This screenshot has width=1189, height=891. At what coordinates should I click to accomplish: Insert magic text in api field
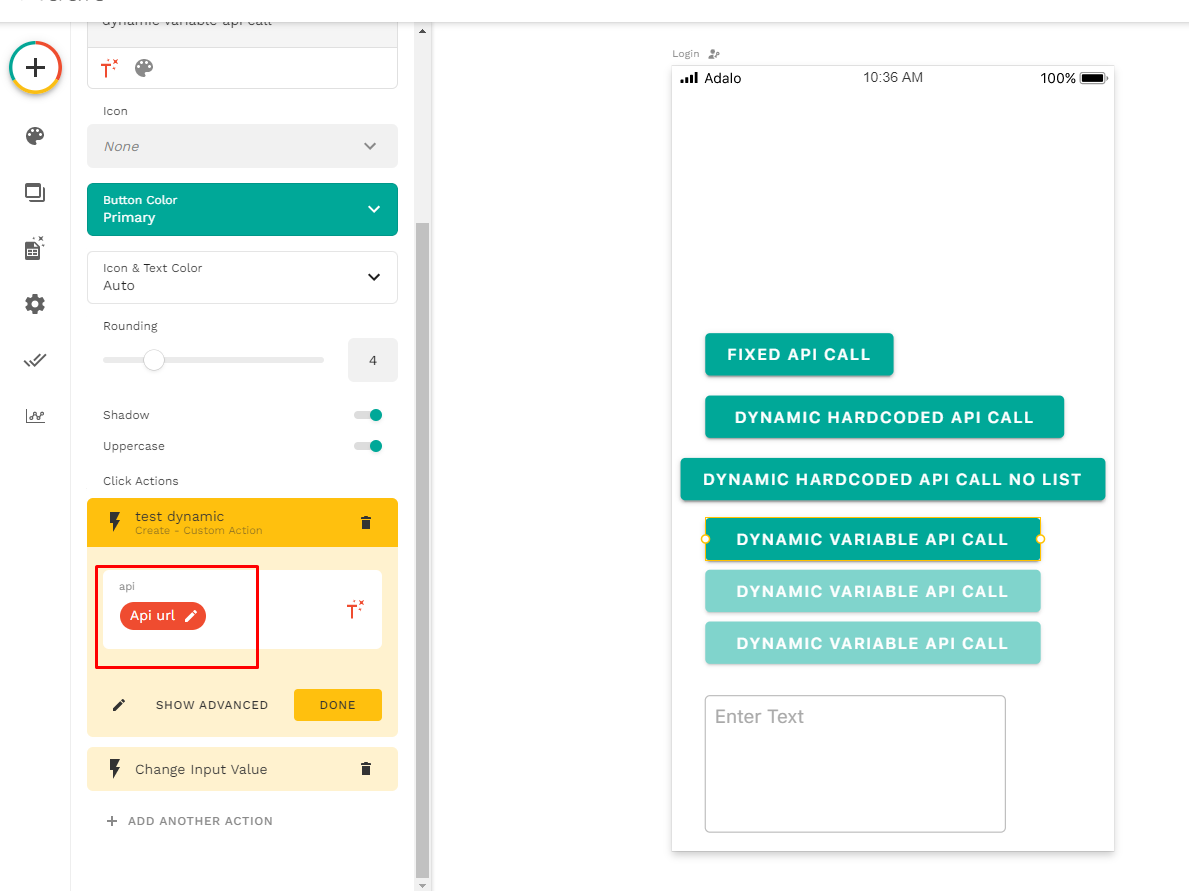tap(355, 609)
